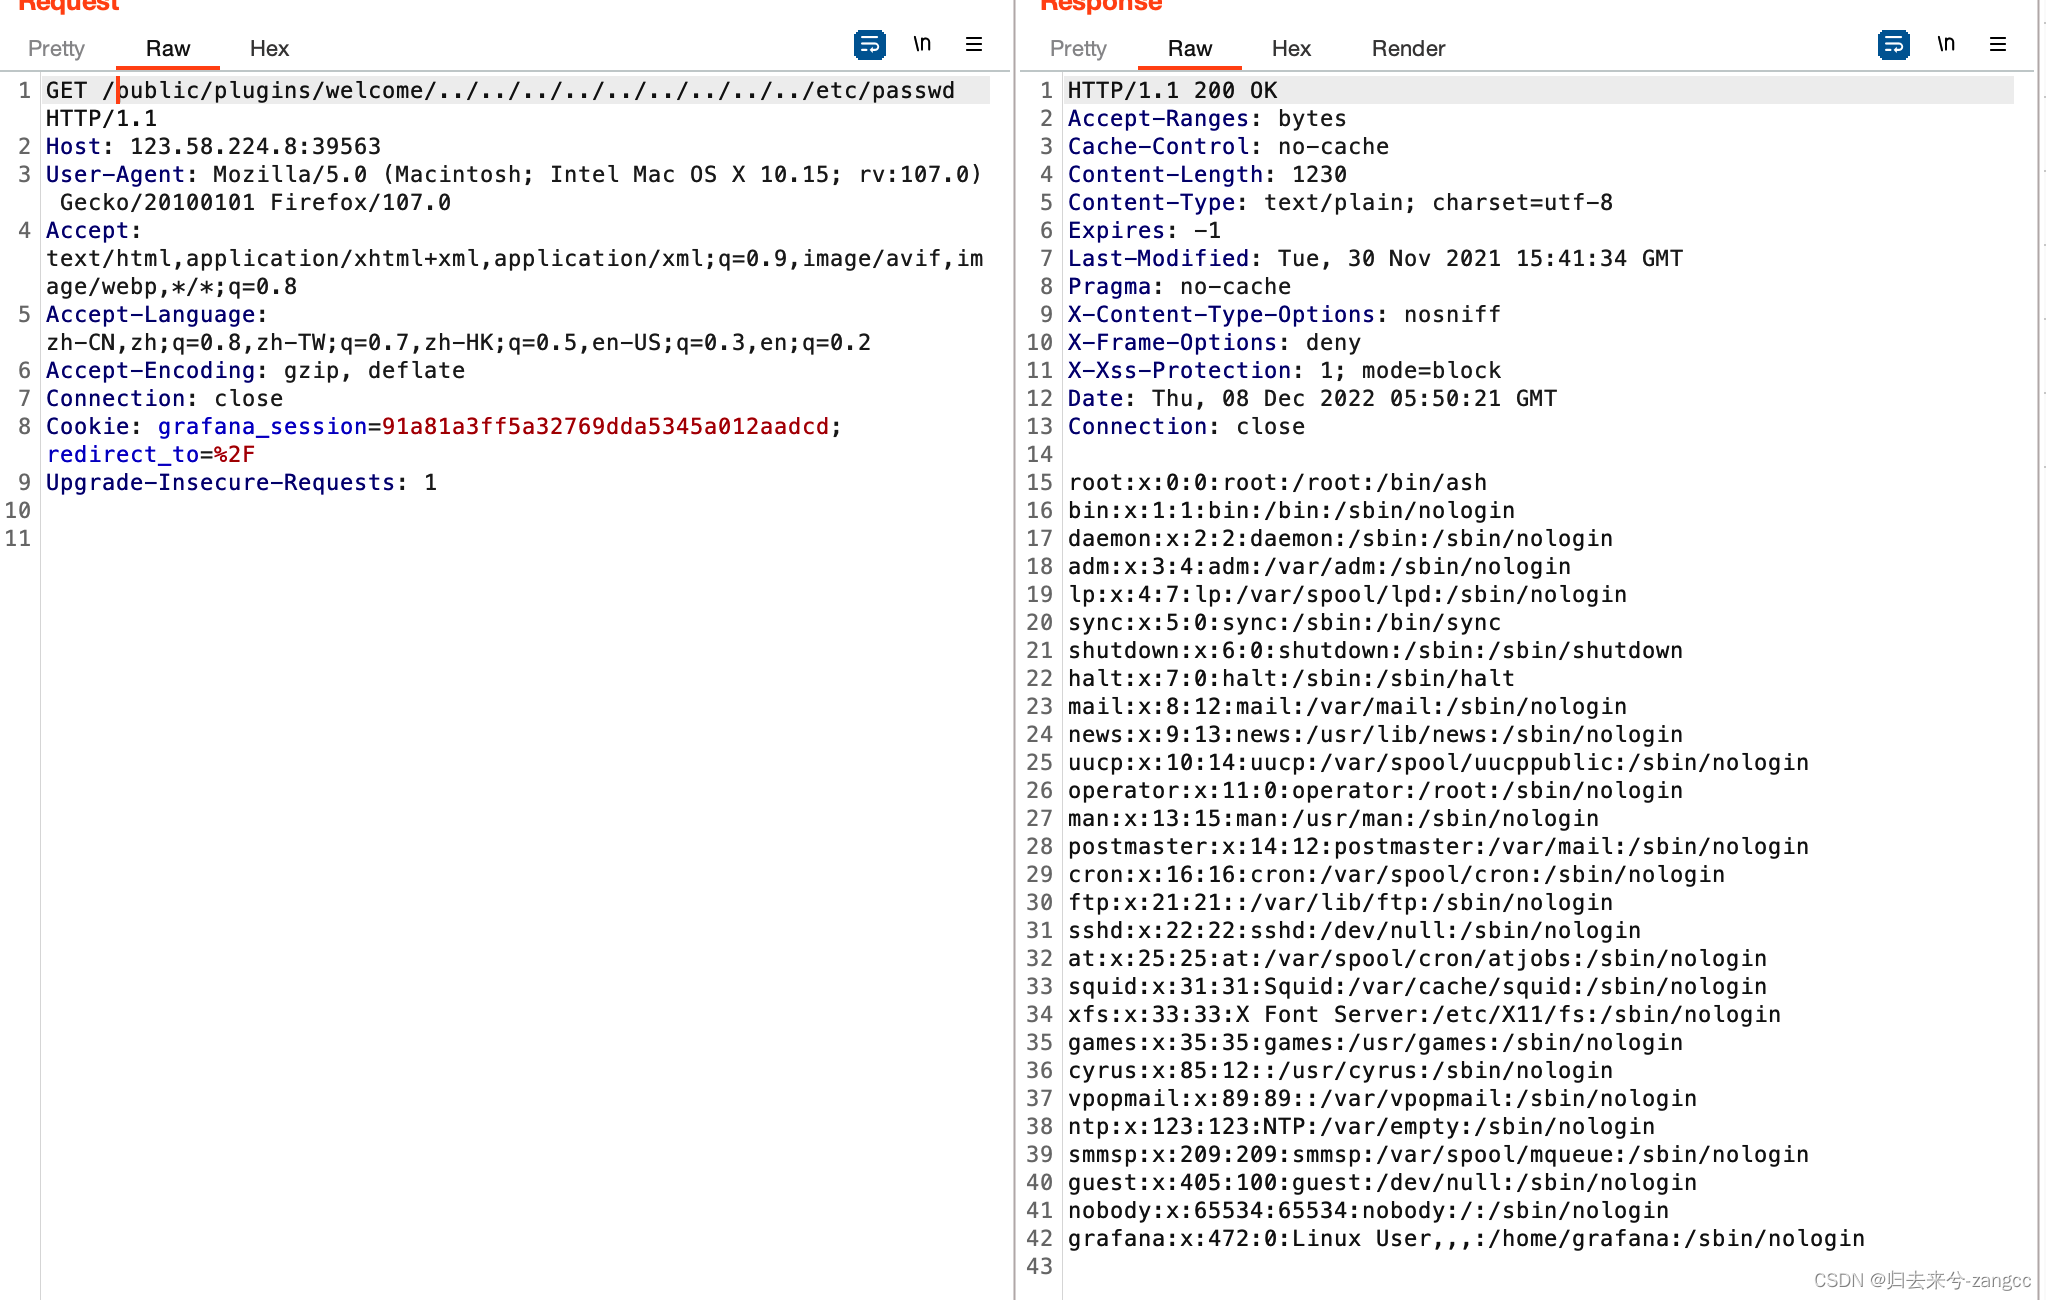Click X-Frame-Options: deny header
The width and height of the screenshot is (2046, 1300).
1214,342
